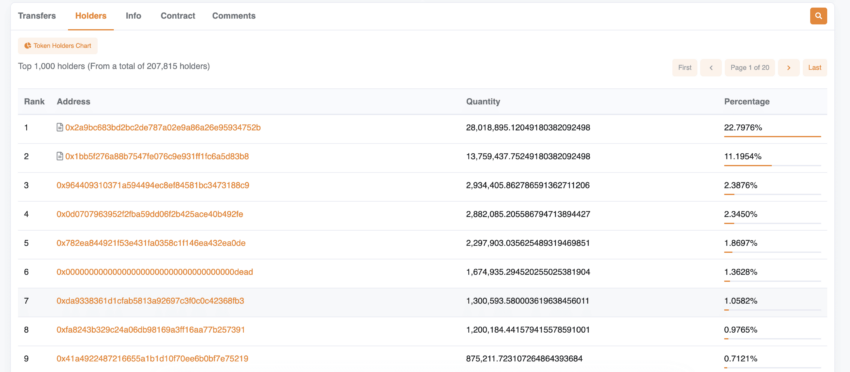Open the burn address ending in dead
The height and width of the screenshot is (372, 850).
coord(154,272)
